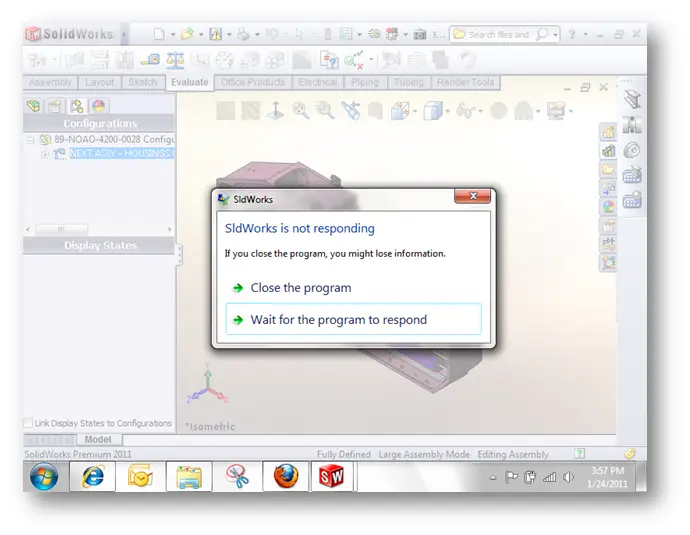Image resolution: width=690 pixels, height=535 pixels.
Task: Open dropdown arrow beside the Print icon
Action: [x=257, y=34]
